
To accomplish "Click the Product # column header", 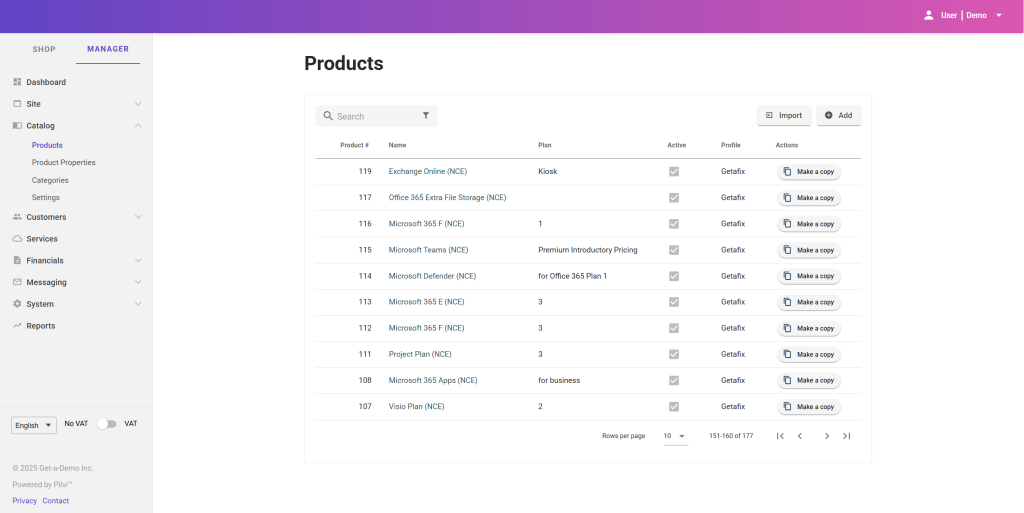I will pyautogui.click(x=355, y=145).
